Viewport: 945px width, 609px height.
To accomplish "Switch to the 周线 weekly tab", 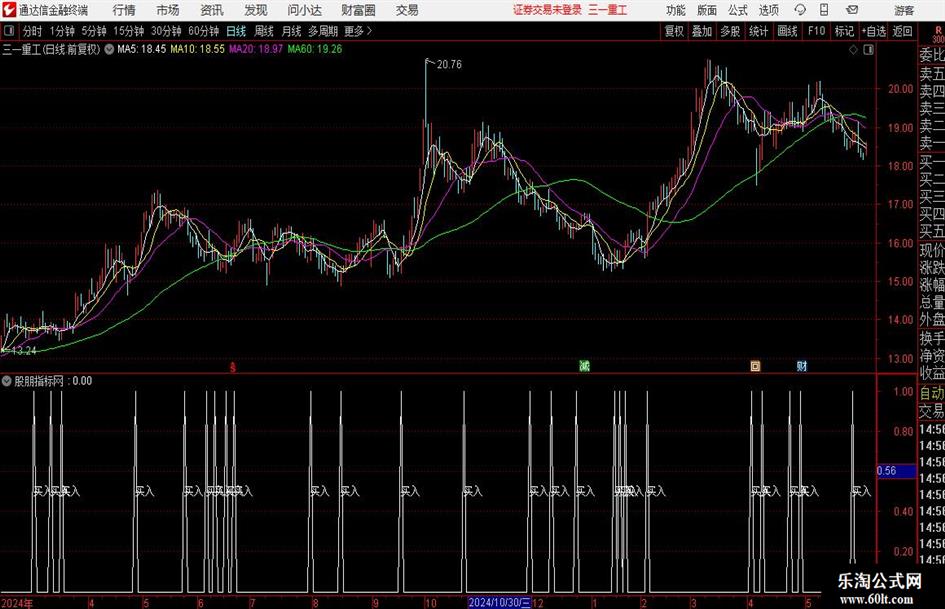I will pyautogui.click(x=264, y=31).
